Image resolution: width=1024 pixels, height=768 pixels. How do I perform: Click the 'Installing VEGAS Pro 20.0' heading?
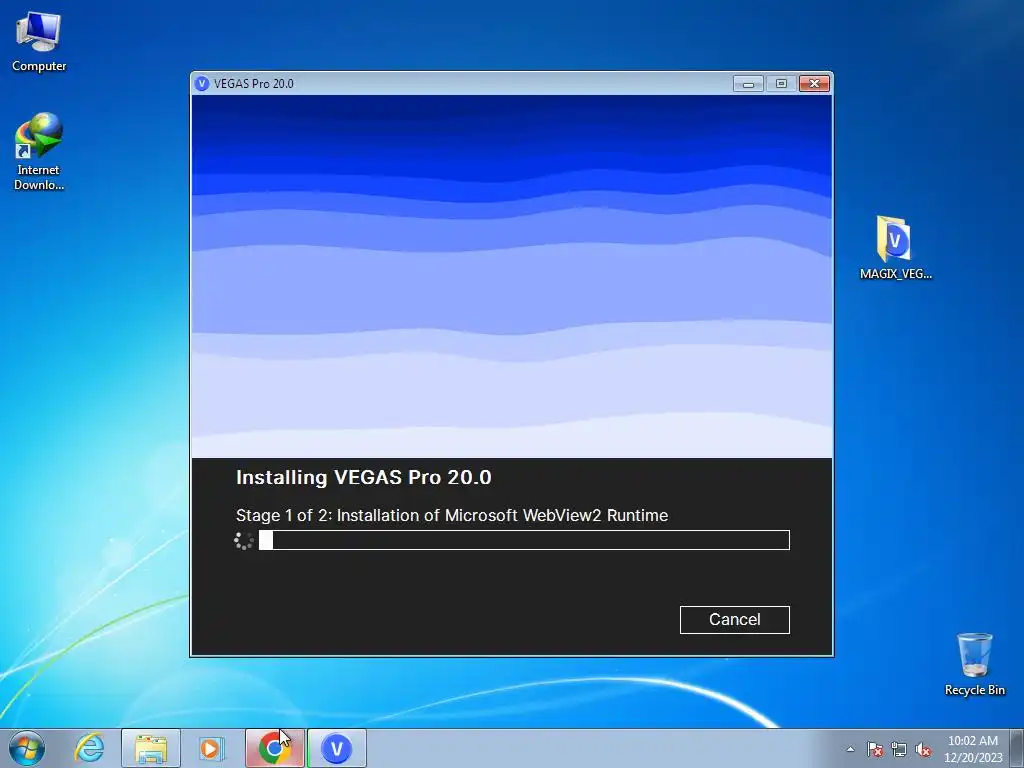tap(364, 477)
